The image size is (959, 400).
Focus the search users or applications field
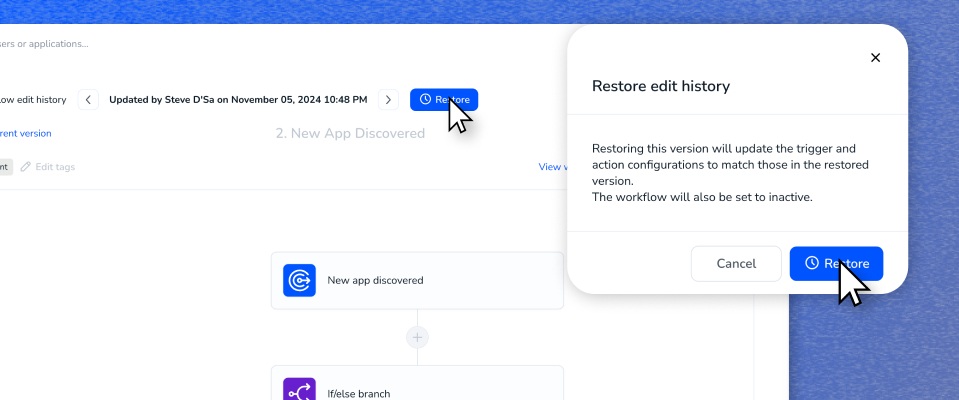[x=44, y=44]
